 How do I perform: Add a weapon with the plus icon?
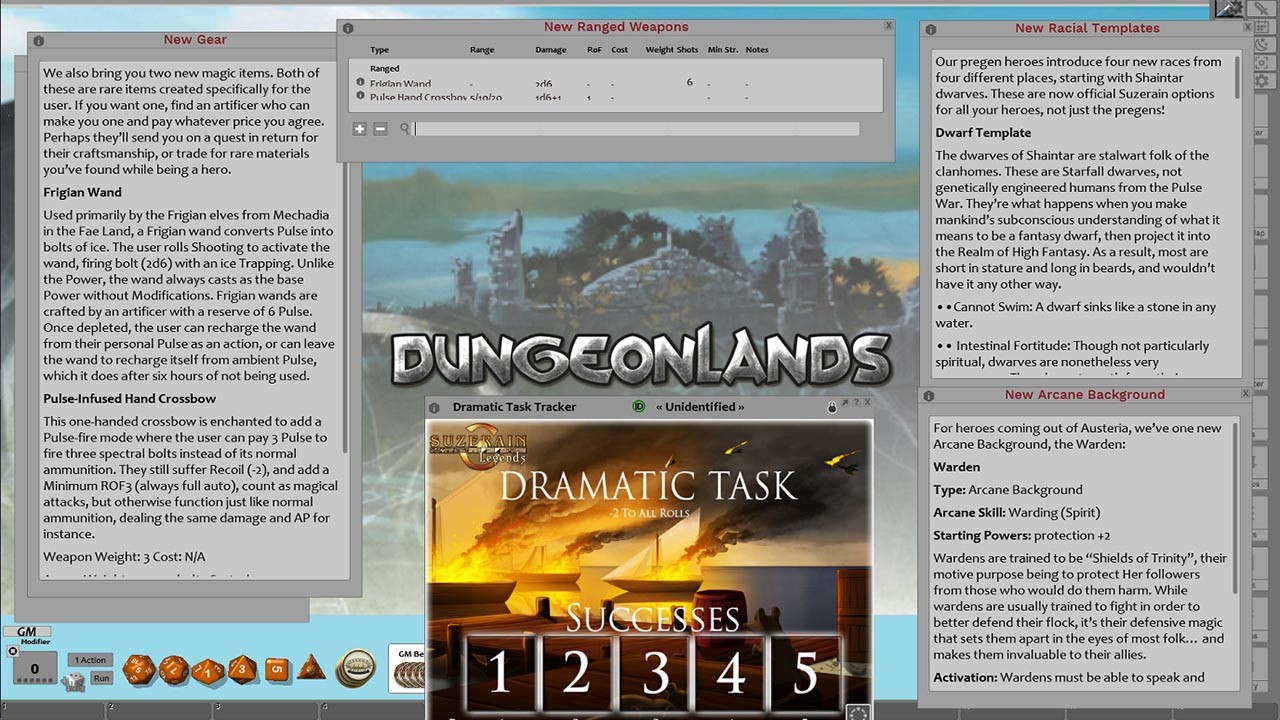pos(360,128)
